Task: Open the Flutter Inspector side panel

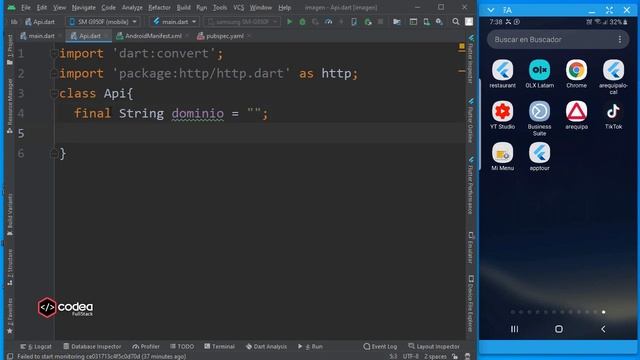Action: click(471, 59)
